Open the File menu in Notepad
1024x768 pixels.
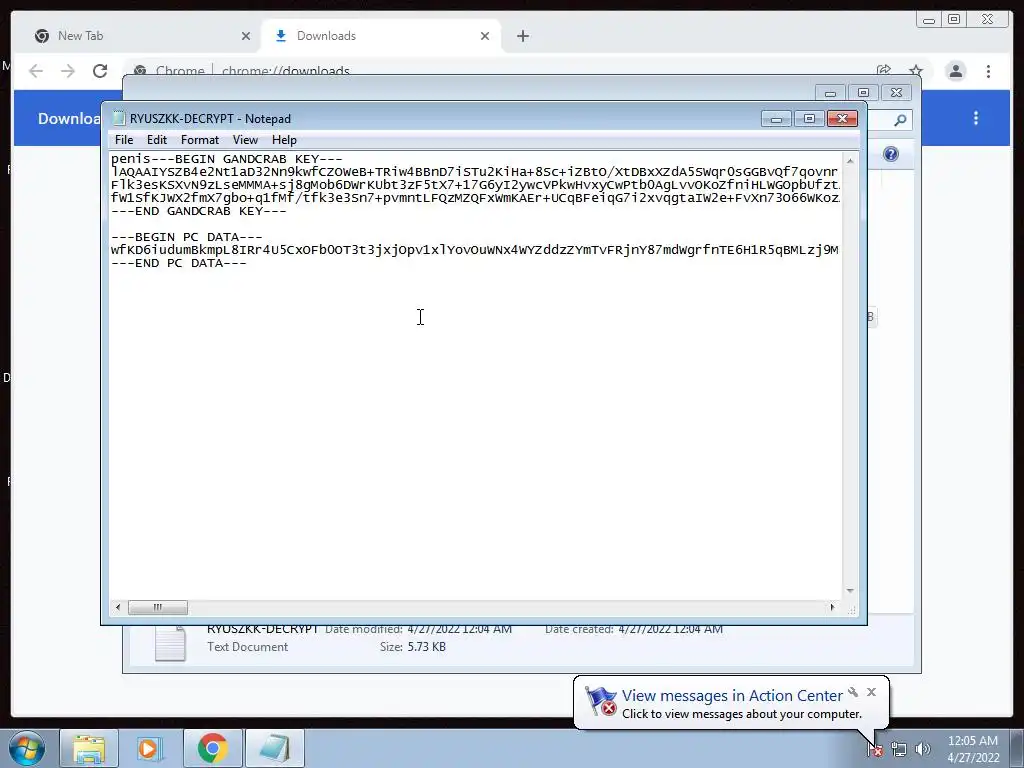123,140
